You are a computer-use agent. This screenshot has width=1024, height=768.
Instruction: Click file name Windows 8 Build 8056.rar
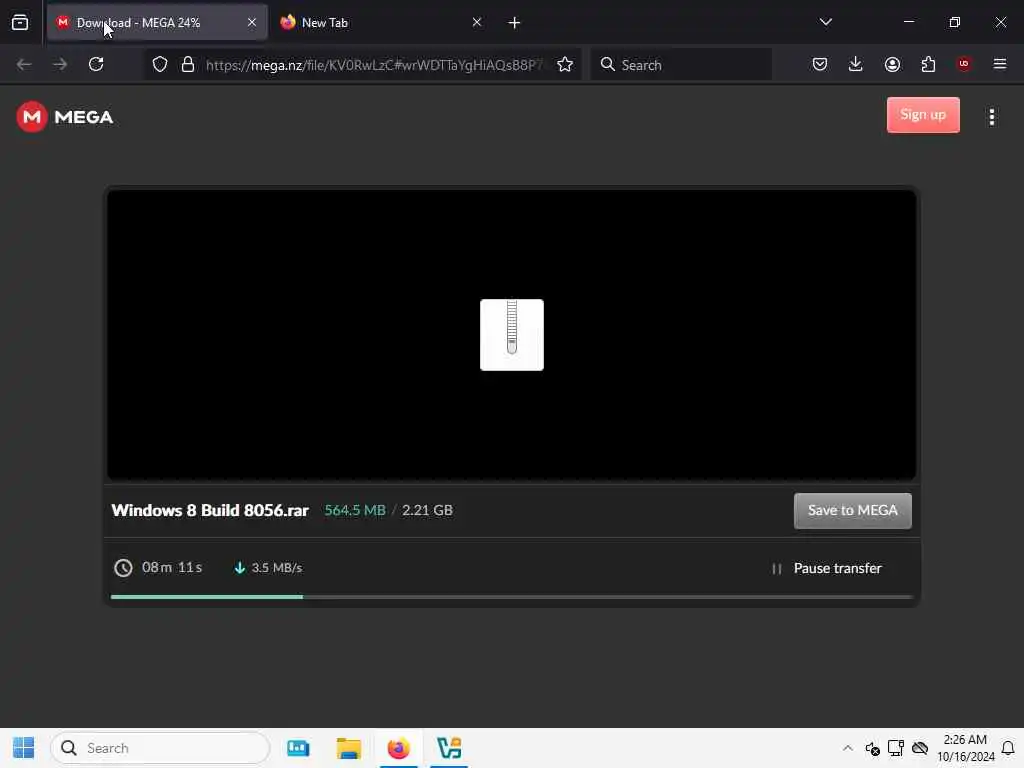(210, 511)
